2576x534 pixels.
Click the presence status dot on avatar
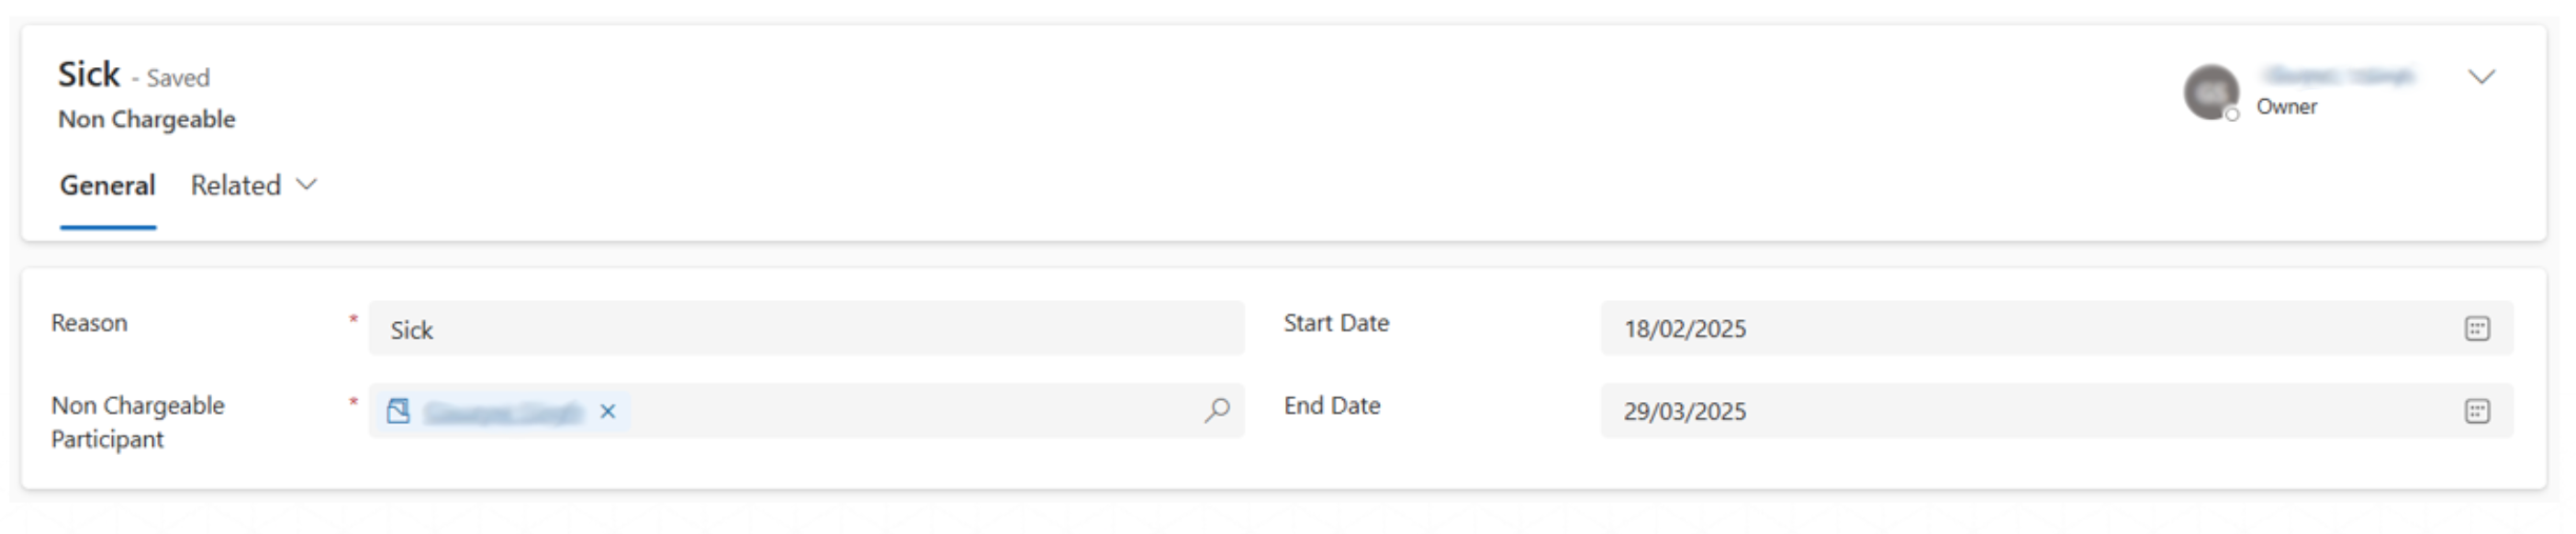click(2232, 115)
